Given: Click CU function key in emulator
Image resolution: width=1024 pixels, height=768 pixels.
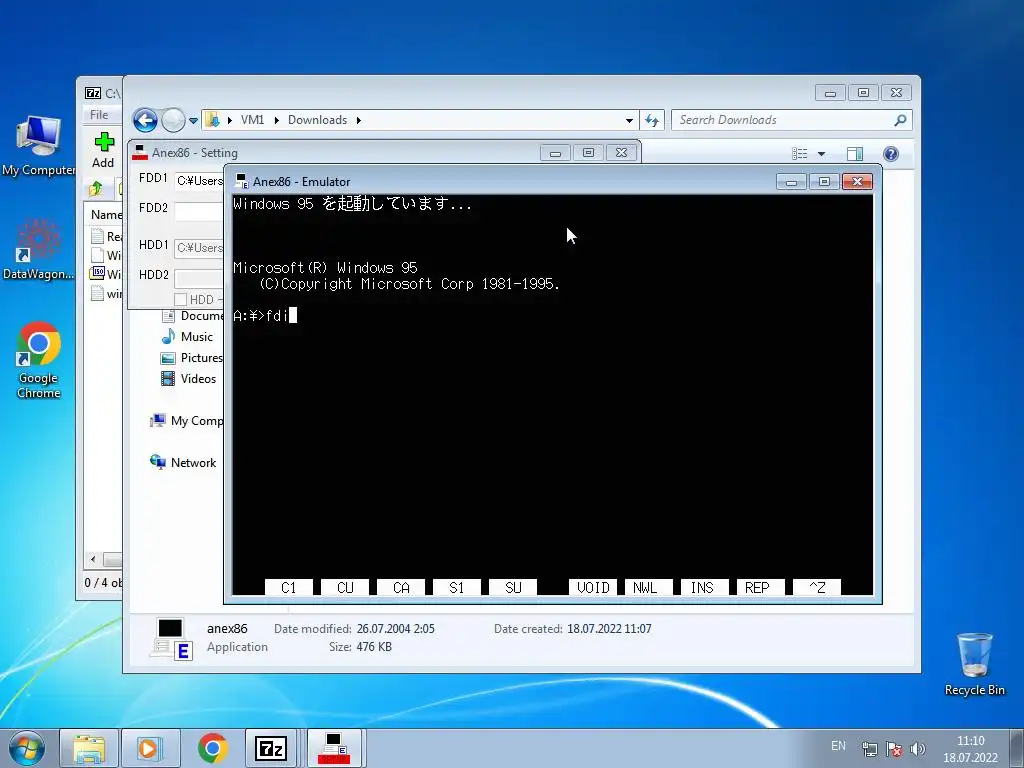Looking at the screenshot, I should pyautogui.click(x=345, y=588).
